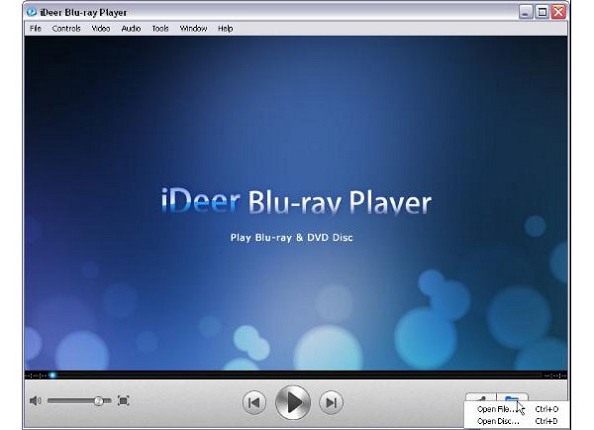This screenshot has height=430, width=594.
Task: Click the large play button
Action: pyautogui.click(x=293, y=402)
